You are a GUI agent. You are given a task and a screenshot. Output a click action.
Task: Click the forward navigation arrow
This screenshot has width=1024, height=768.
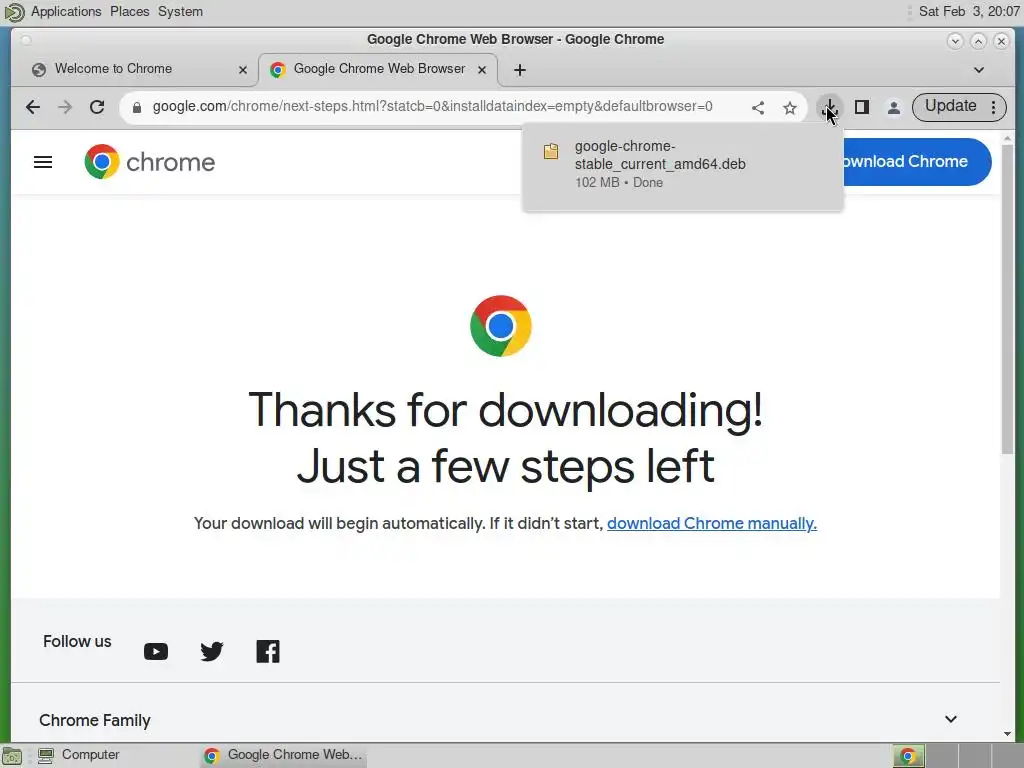65,107
